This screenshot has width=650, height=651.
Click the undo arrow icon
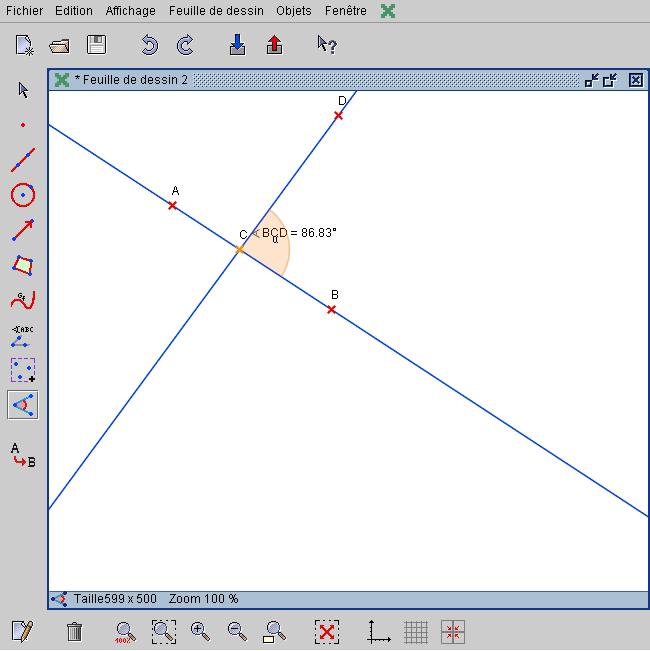(149, 45)
